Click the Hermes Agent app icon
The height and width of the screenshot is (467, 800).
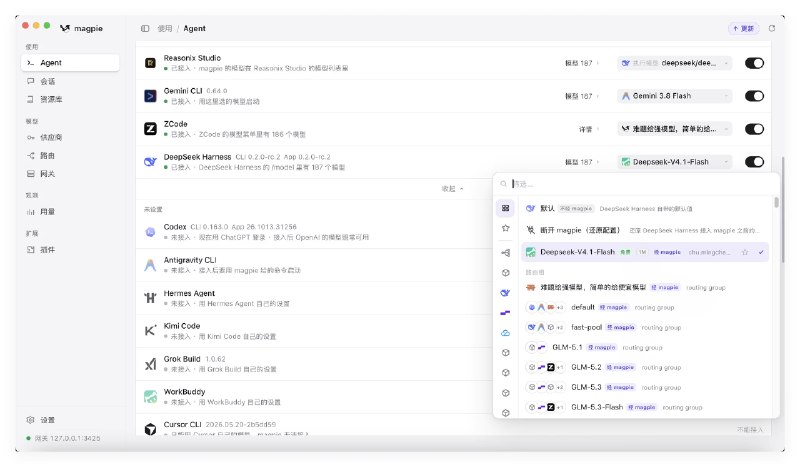[150, 298]
